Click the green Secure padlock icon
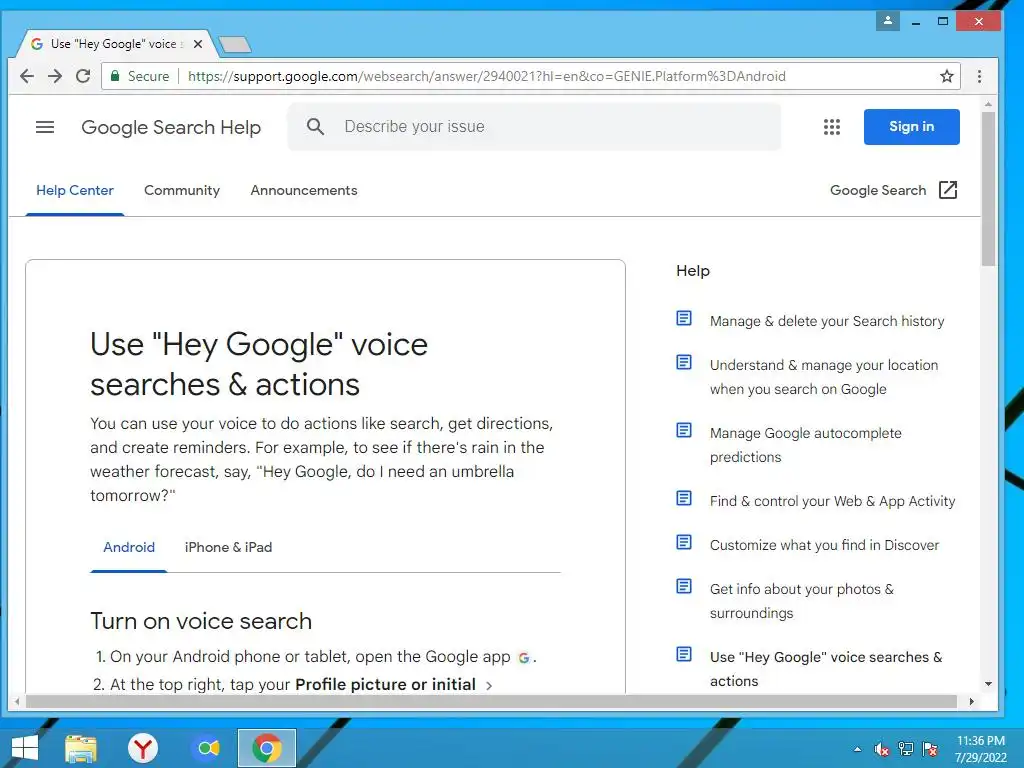 pos(115,76)
